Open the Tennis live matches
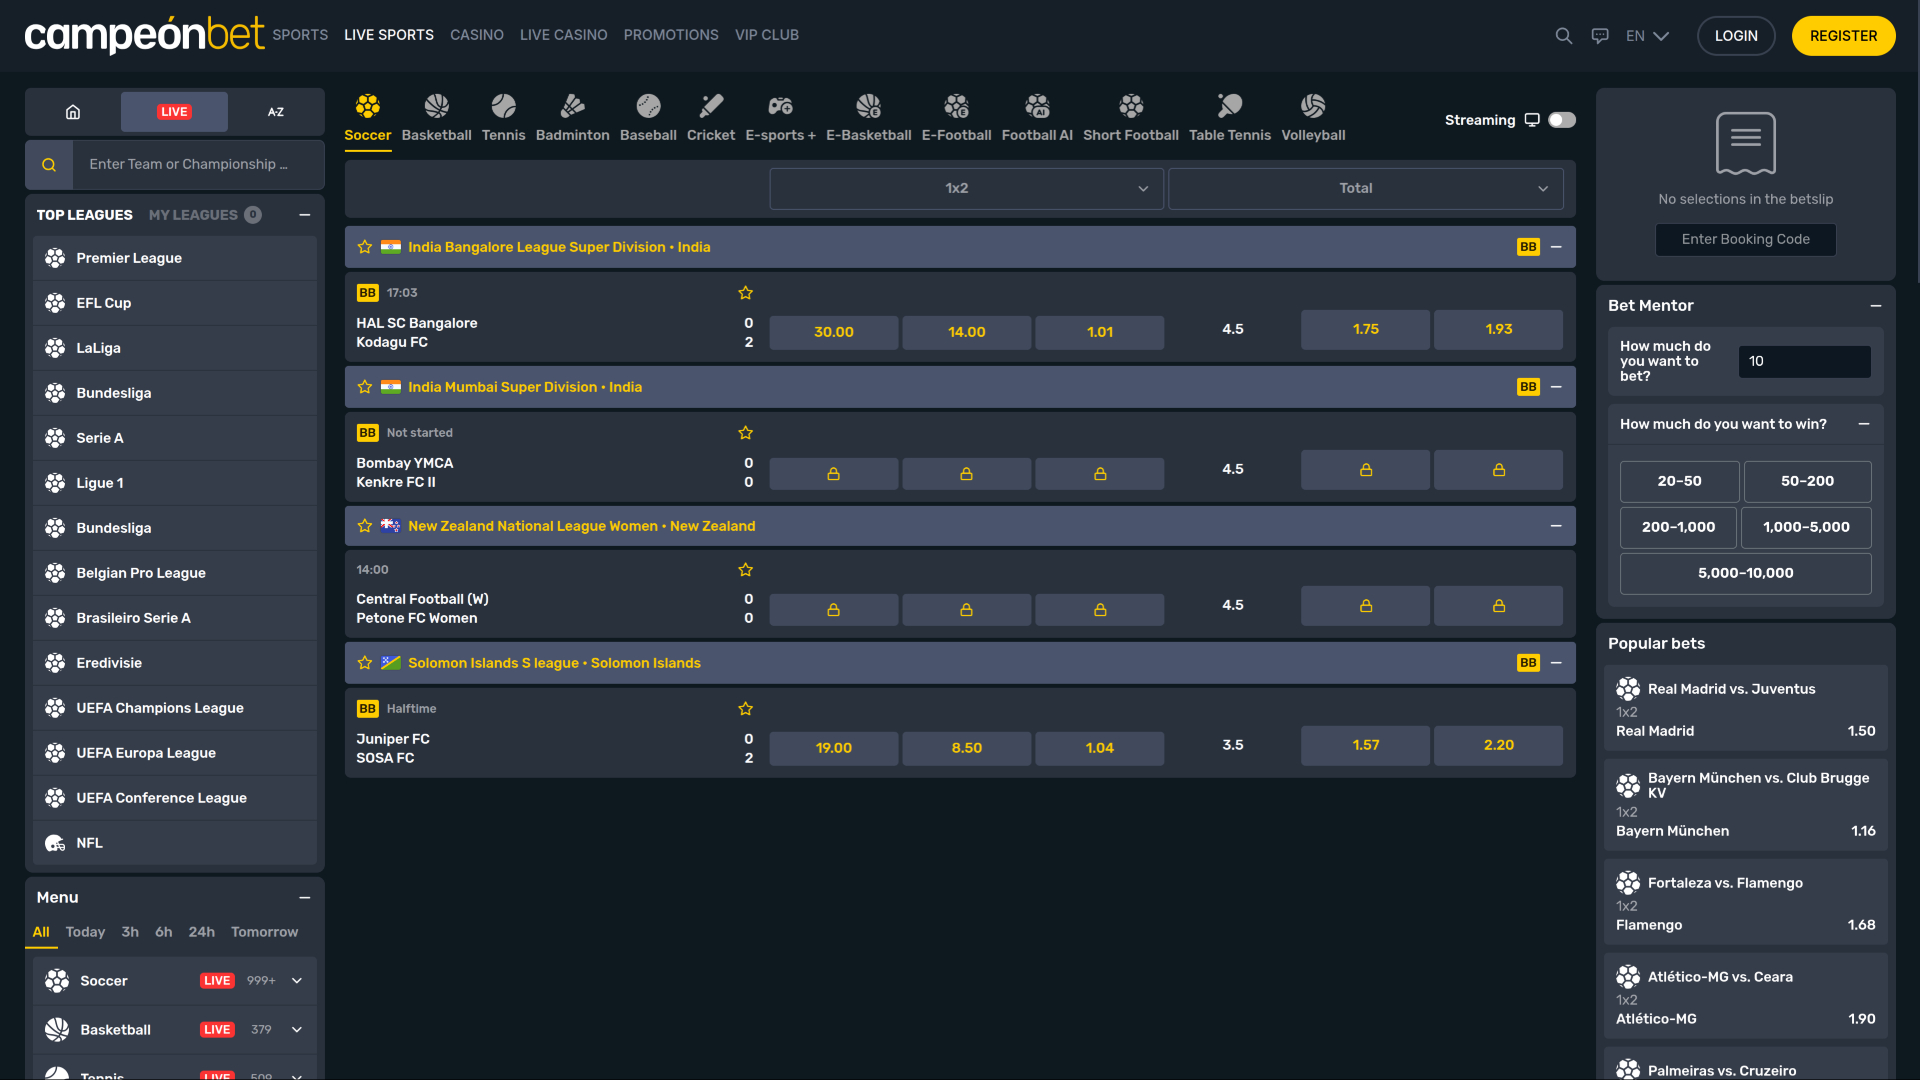1920x1080 pixels. point(503,117)
